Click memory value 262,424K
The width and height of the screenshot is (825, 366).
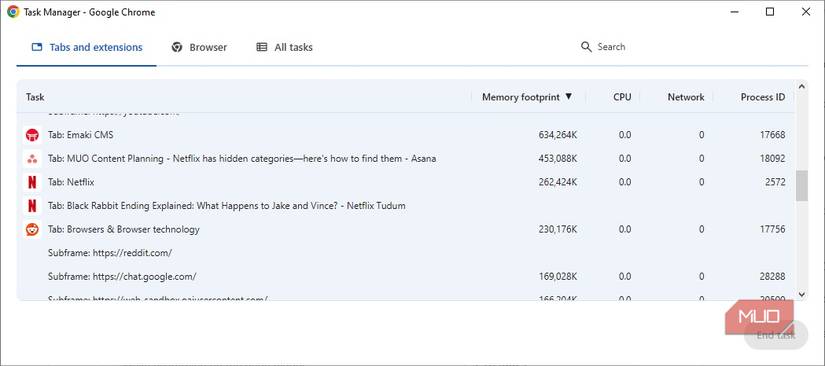point(558,182)
